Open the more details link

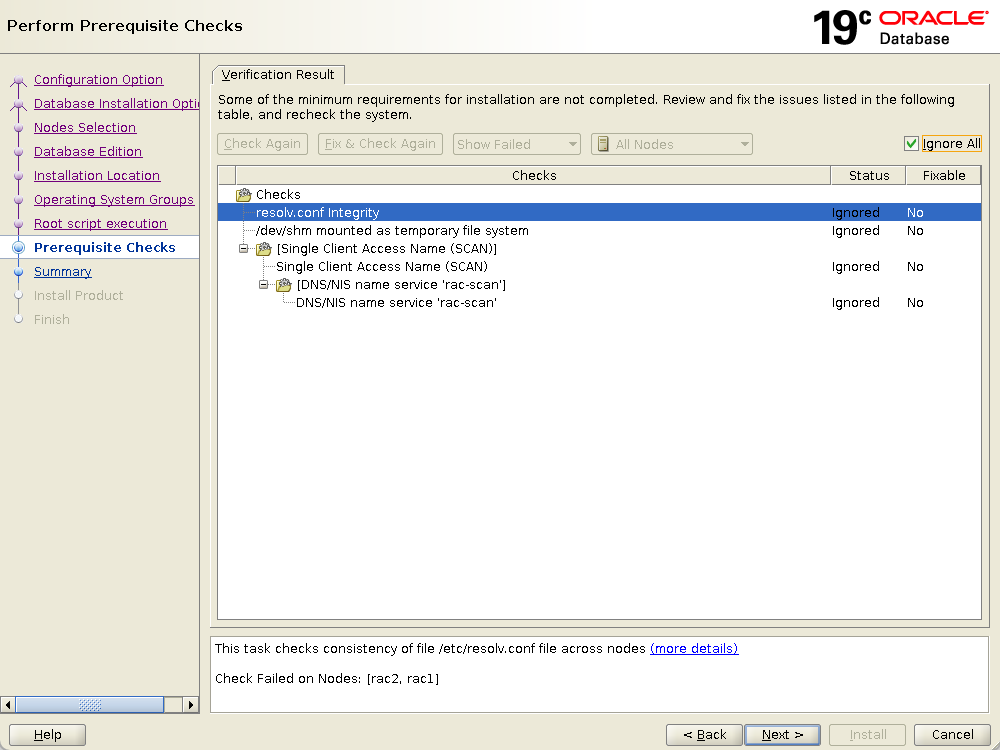coord(694,649)
